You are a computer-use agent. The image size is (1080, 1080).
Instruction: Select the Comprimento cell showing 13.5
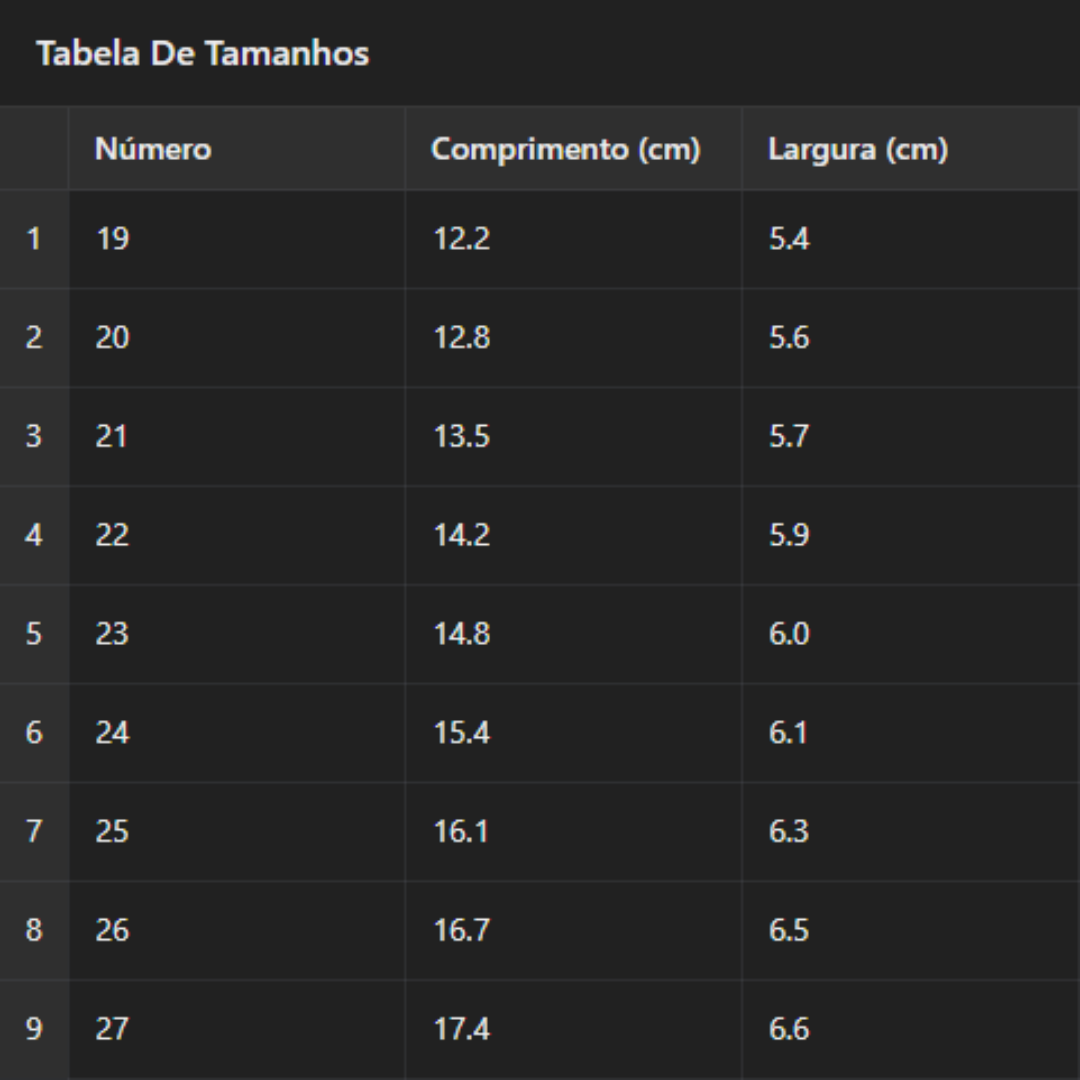[461, 436]
